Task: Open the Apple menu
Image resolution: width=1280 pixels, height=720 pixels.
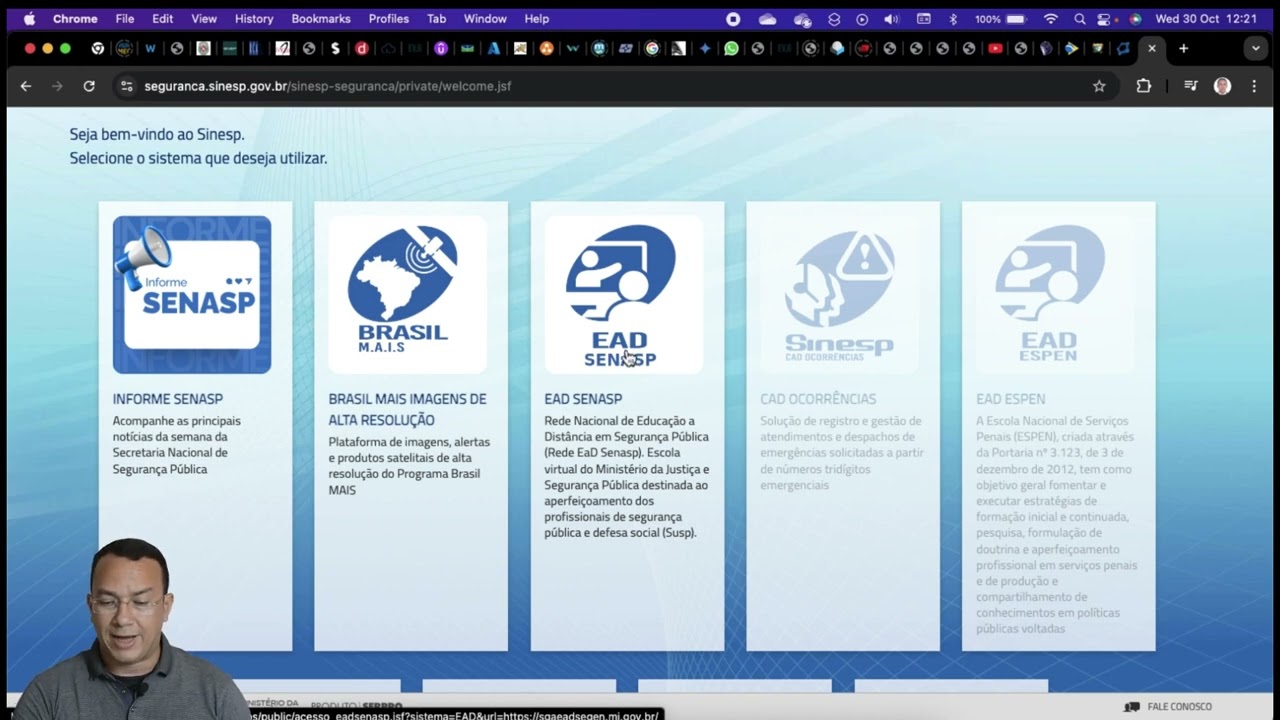Action: click(29, 19)
